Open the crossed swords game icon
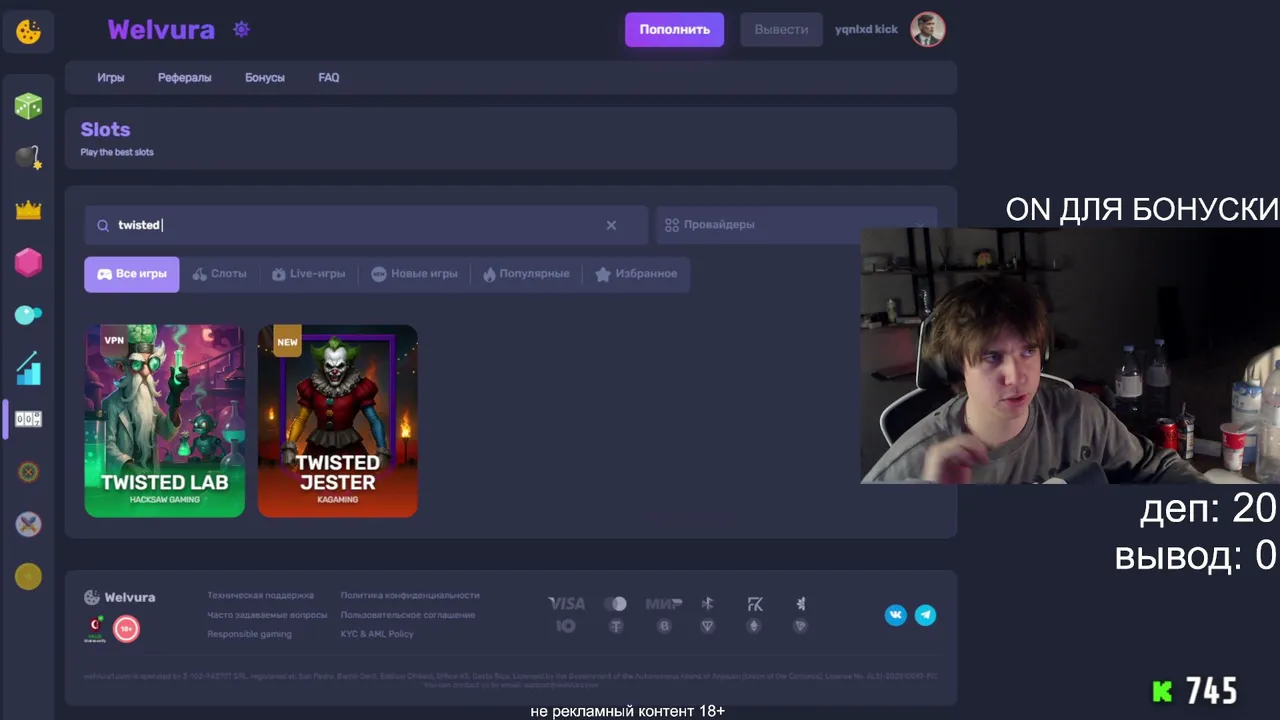This screenshot has height=720, width=1280. pos(28,524)
